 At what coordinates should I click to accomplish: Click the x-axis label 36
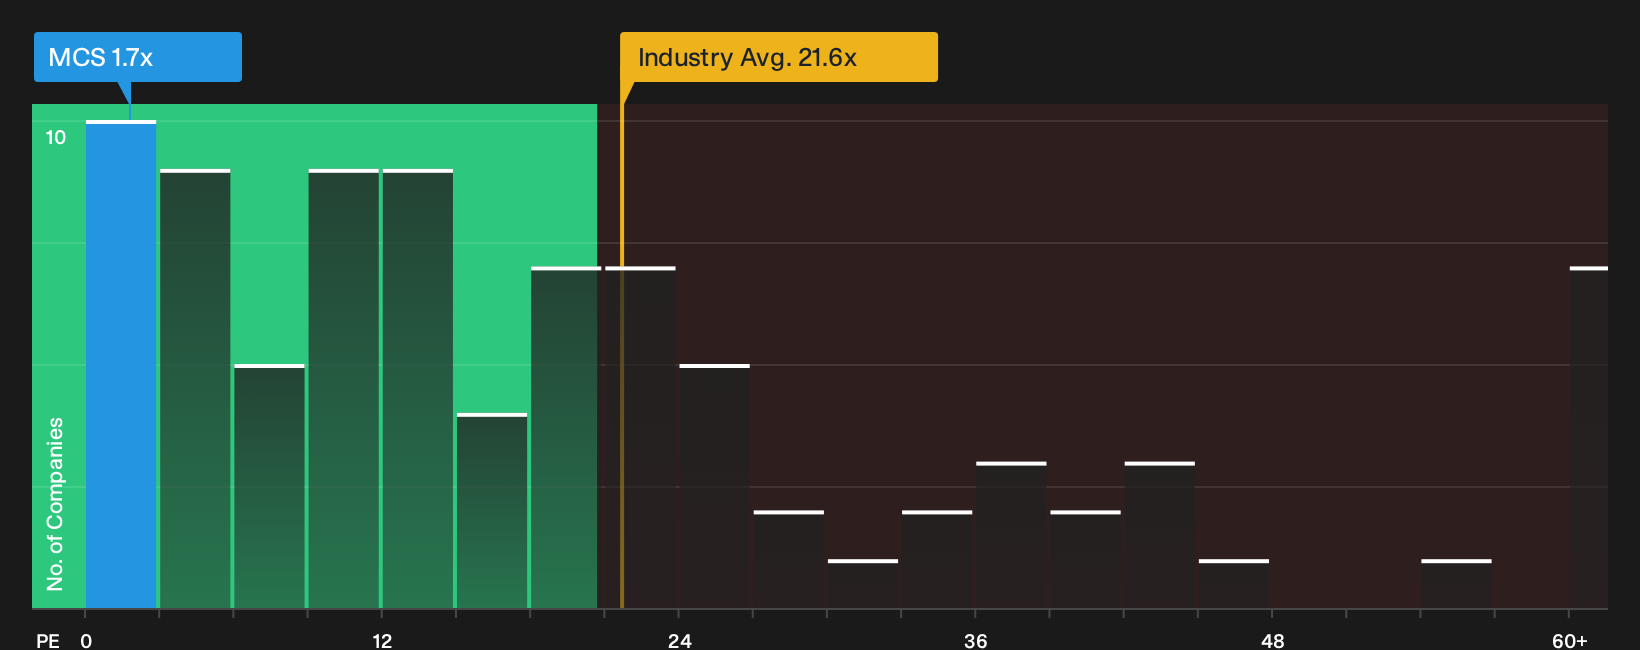[x=976, y=640]
